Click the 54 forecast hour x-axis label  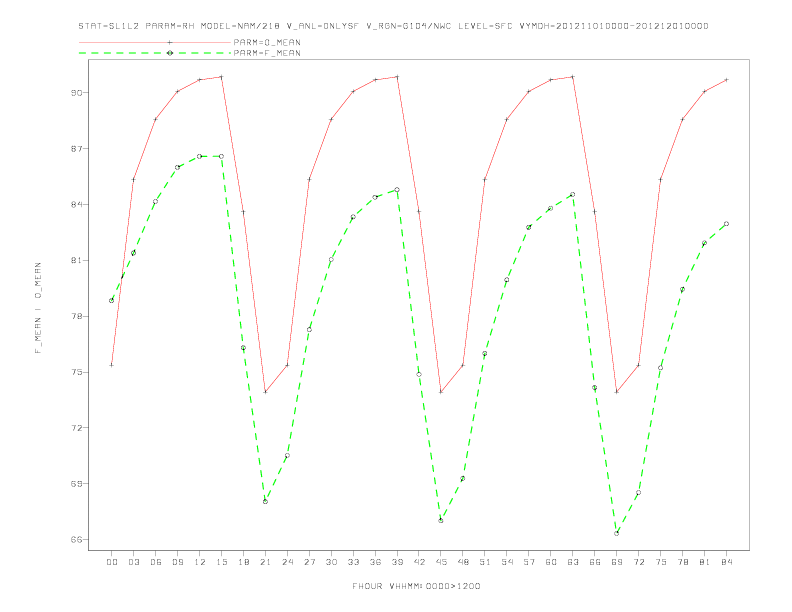pyautogui.click(x=507, y=562)
